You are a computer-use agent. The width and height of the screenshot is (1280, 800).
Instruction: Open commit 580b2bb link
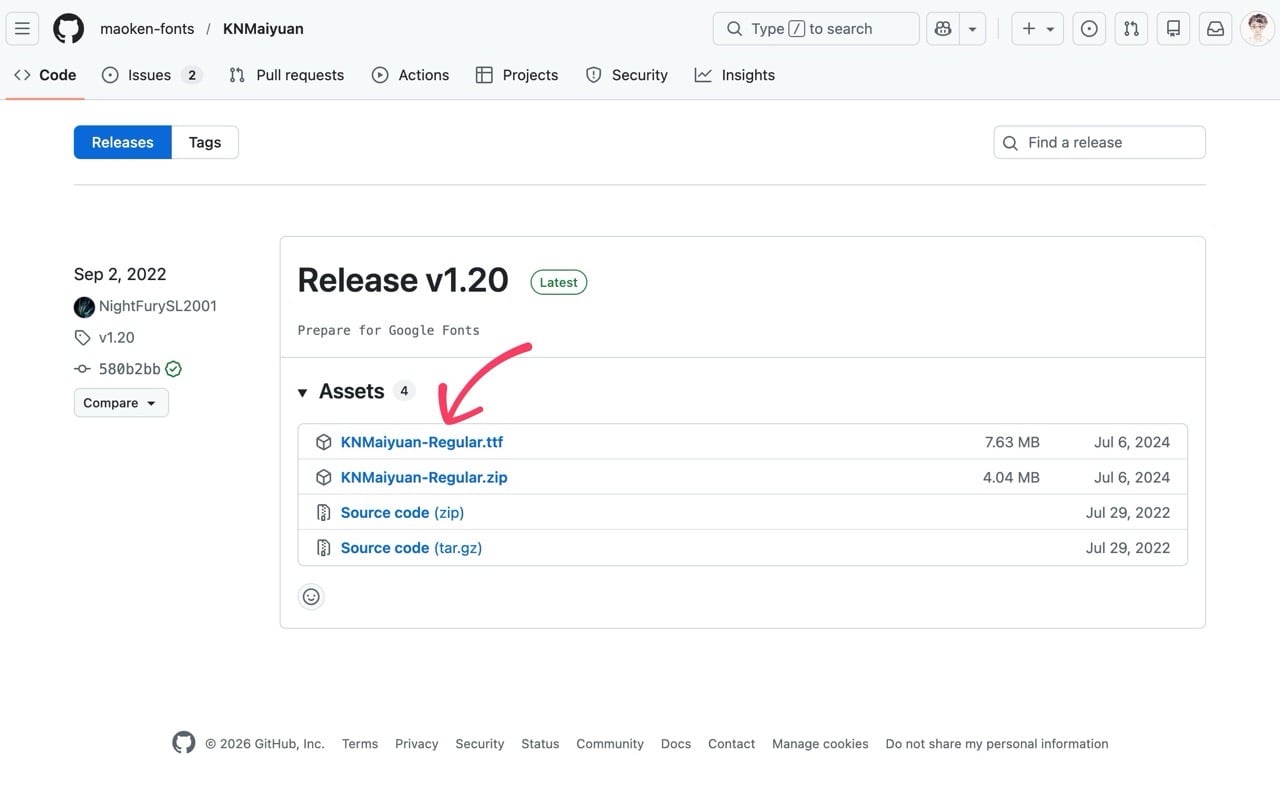coord(129,369)
